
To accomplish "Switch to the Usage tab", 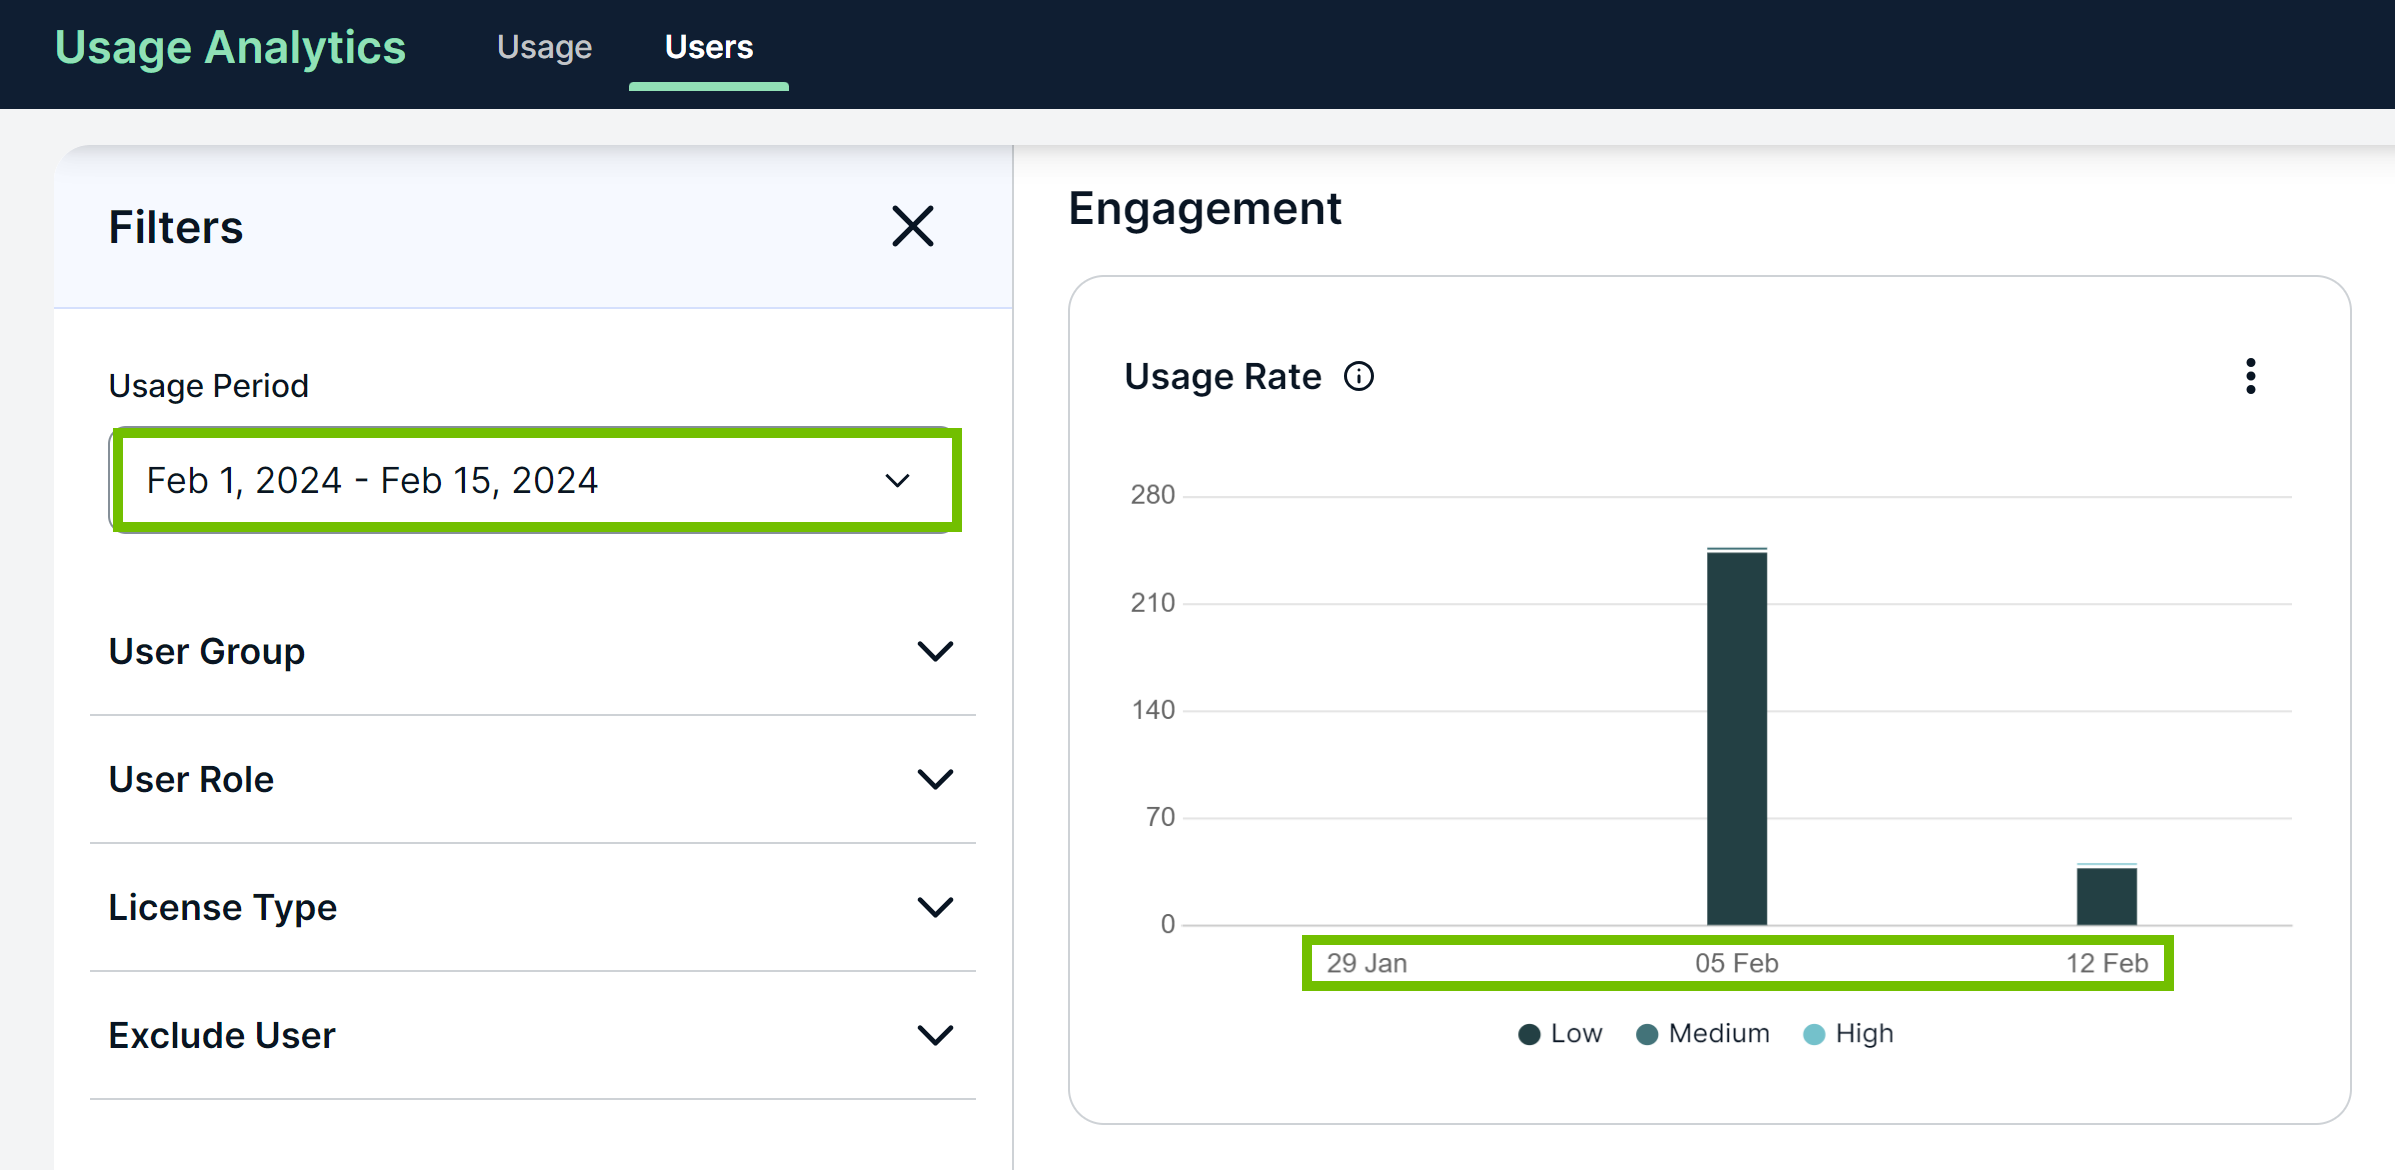I will 544,47.
